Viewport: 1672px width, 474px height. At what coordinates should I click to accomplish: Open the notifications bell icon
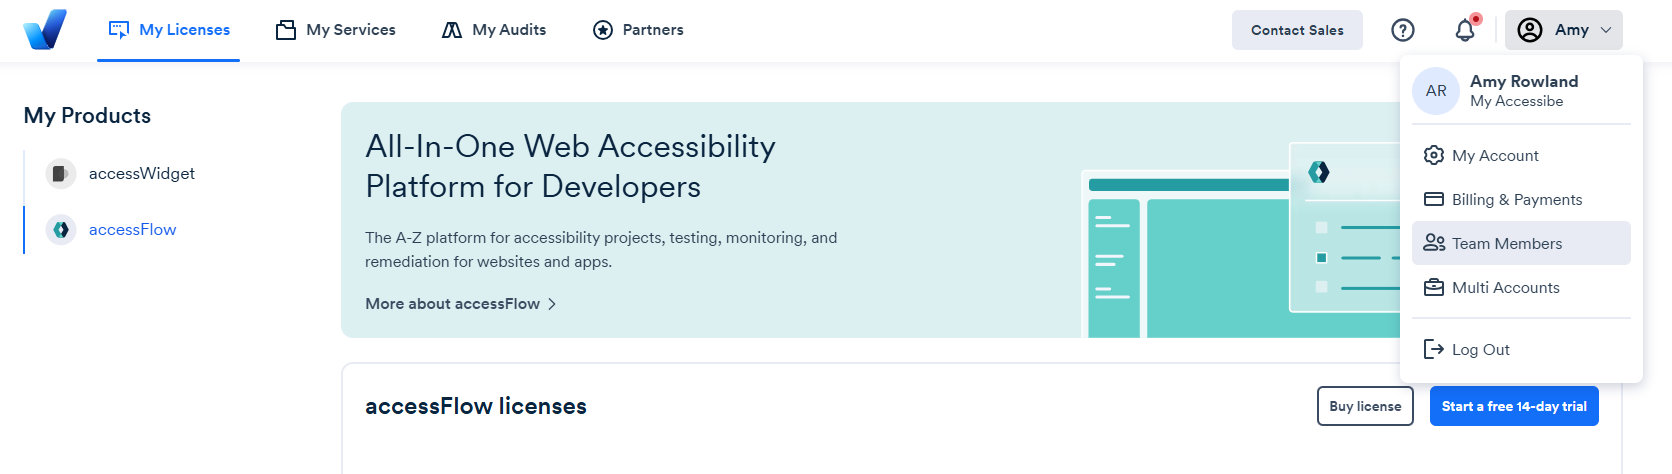point(1465,30)
